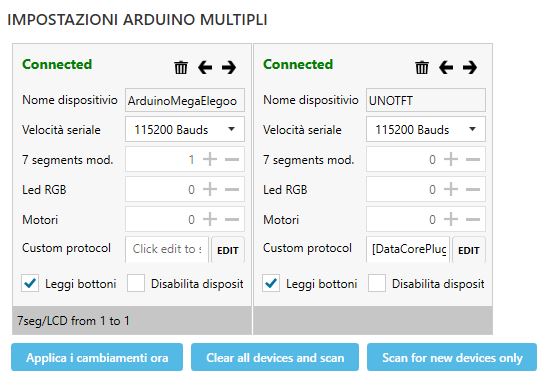Enable Disabilita dispositivo for ArduinoMegaElegoo
The width and height of the screenshot is (549, 385).
tap(136, 283)
